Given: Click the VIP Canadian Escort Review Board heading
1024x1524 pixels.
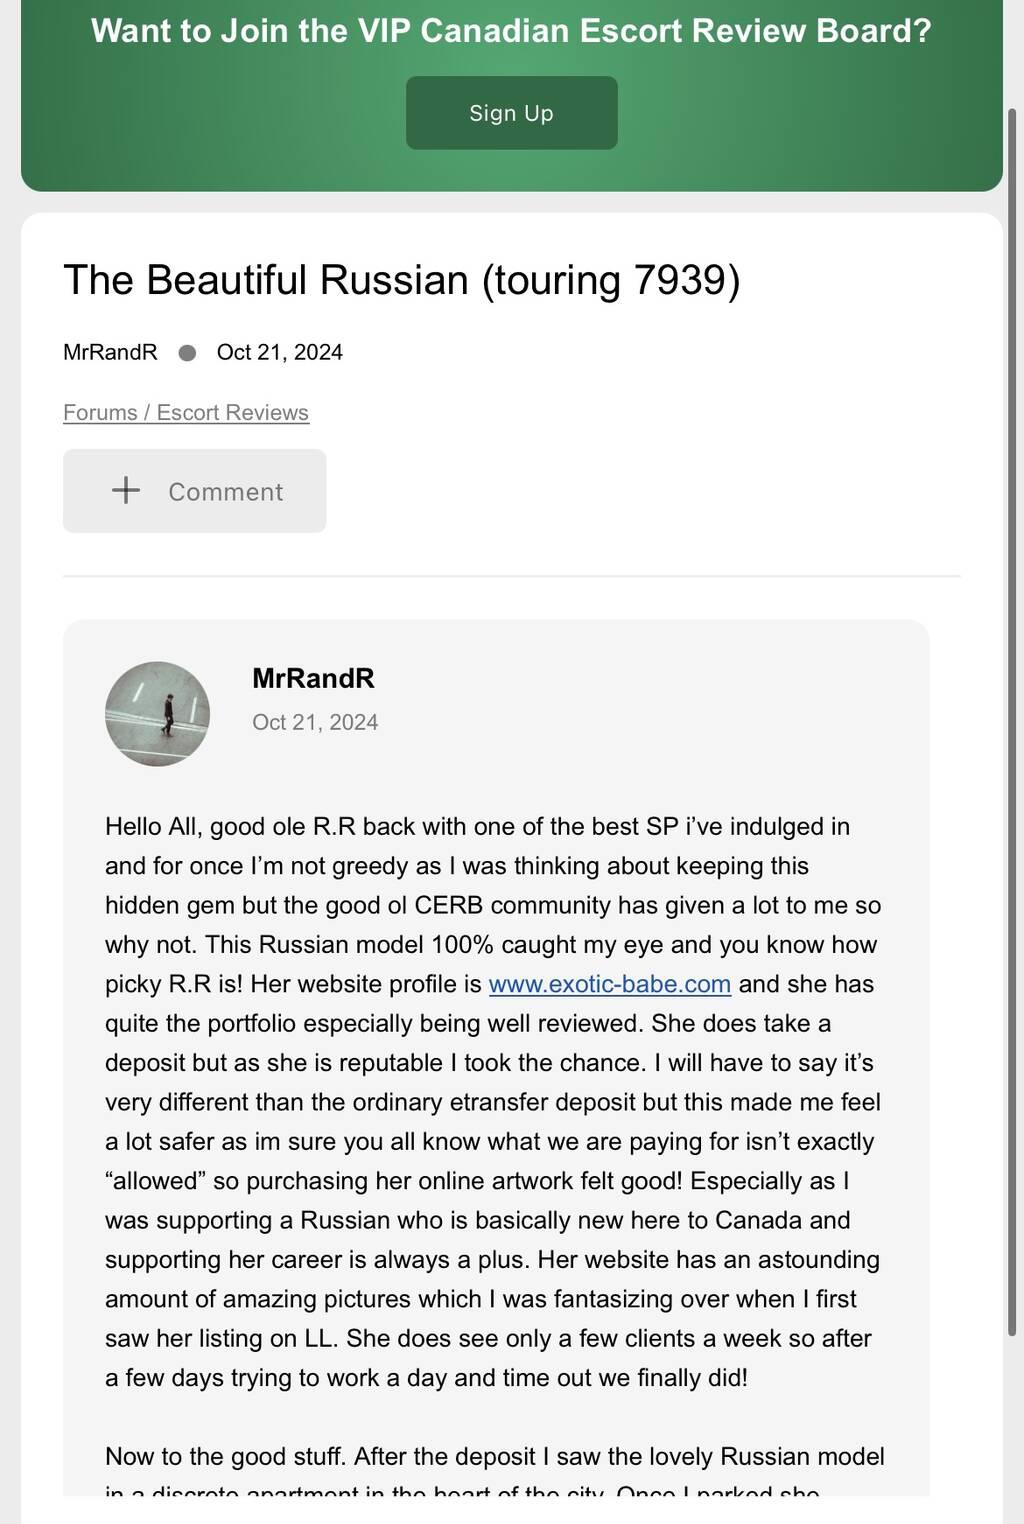Looking at the screenshot, I should (511, 31).
